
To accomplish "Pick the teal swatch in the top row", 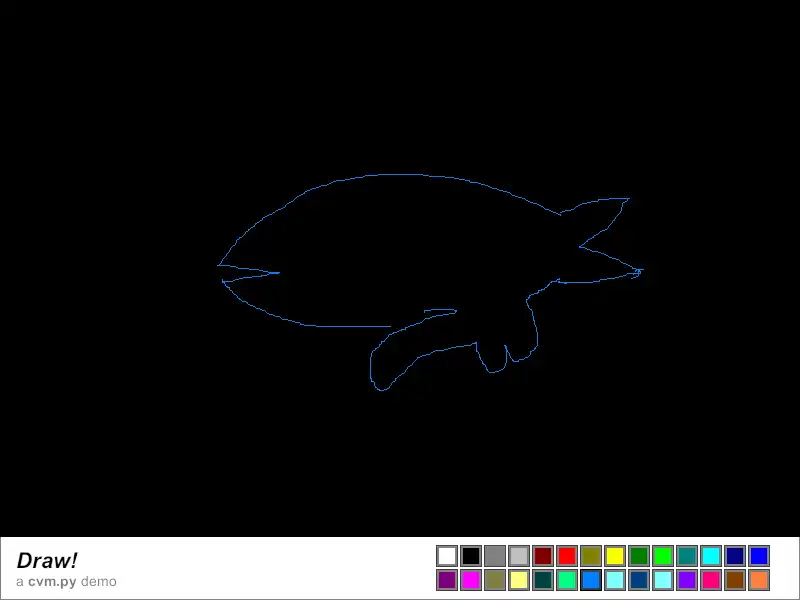I will coord(687,556).
